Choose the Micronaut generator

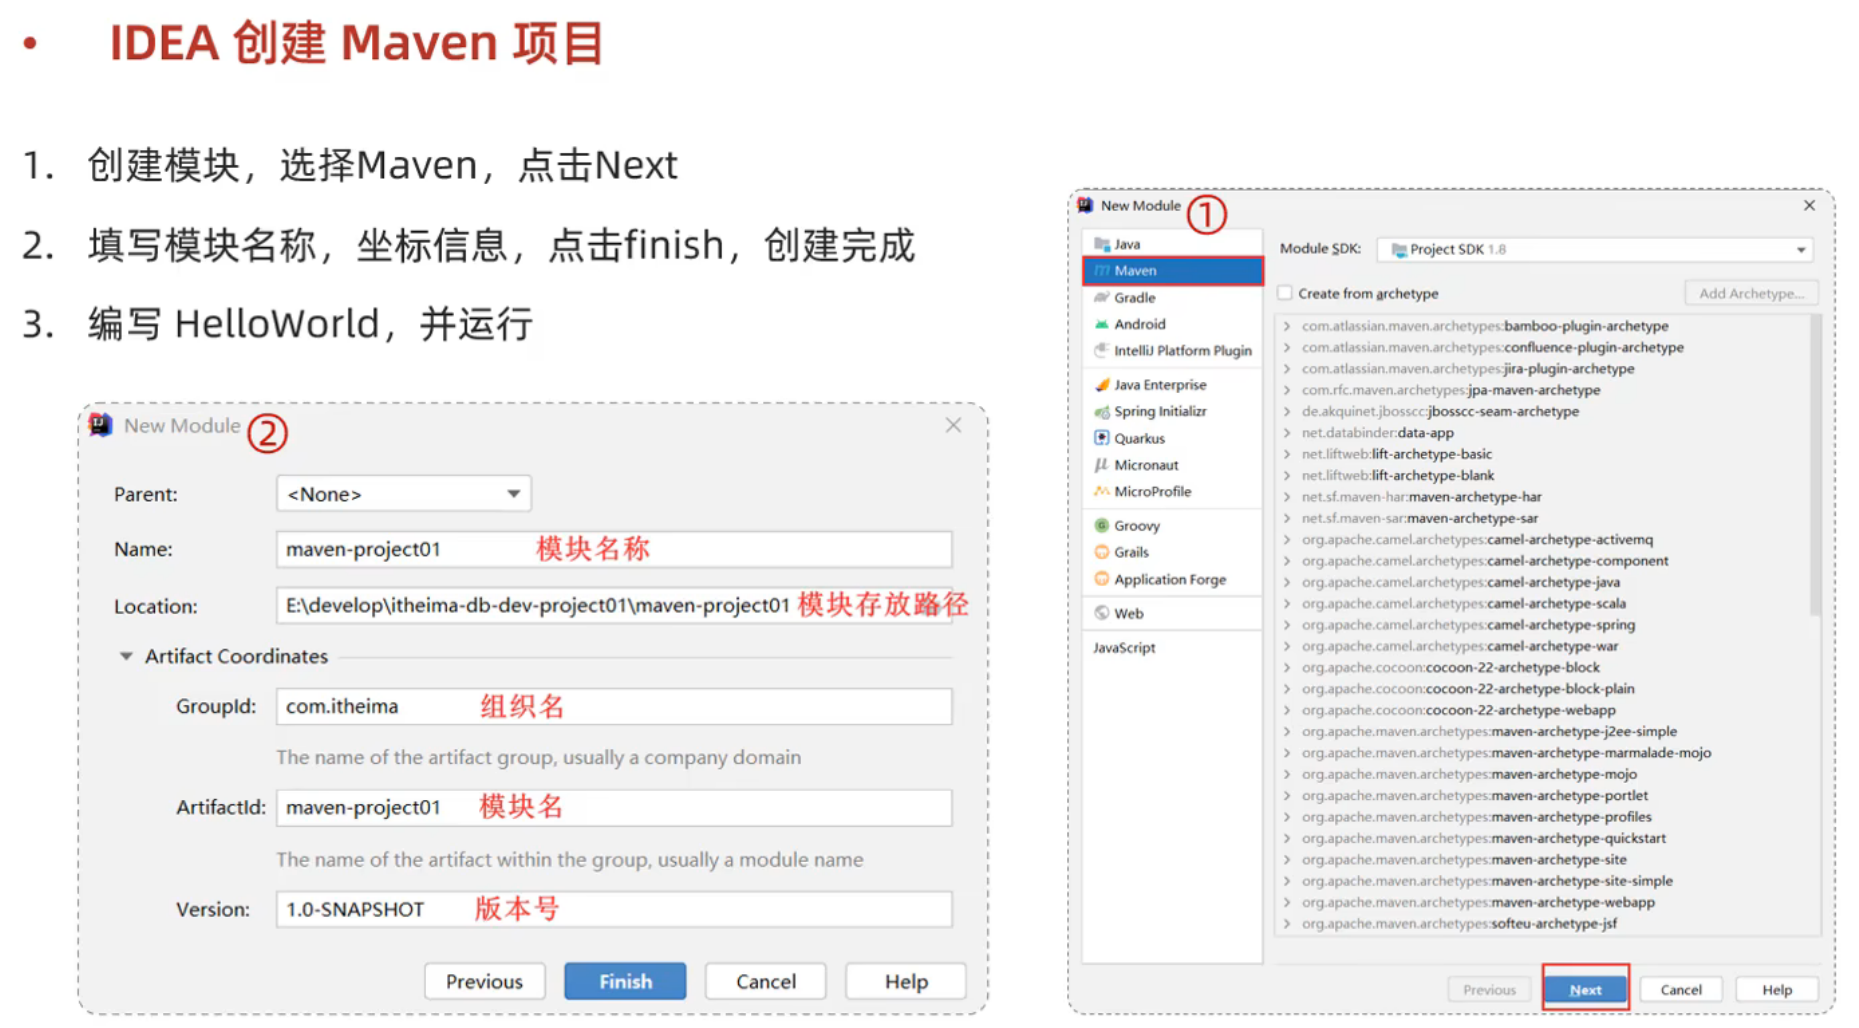coord(1147,464)
